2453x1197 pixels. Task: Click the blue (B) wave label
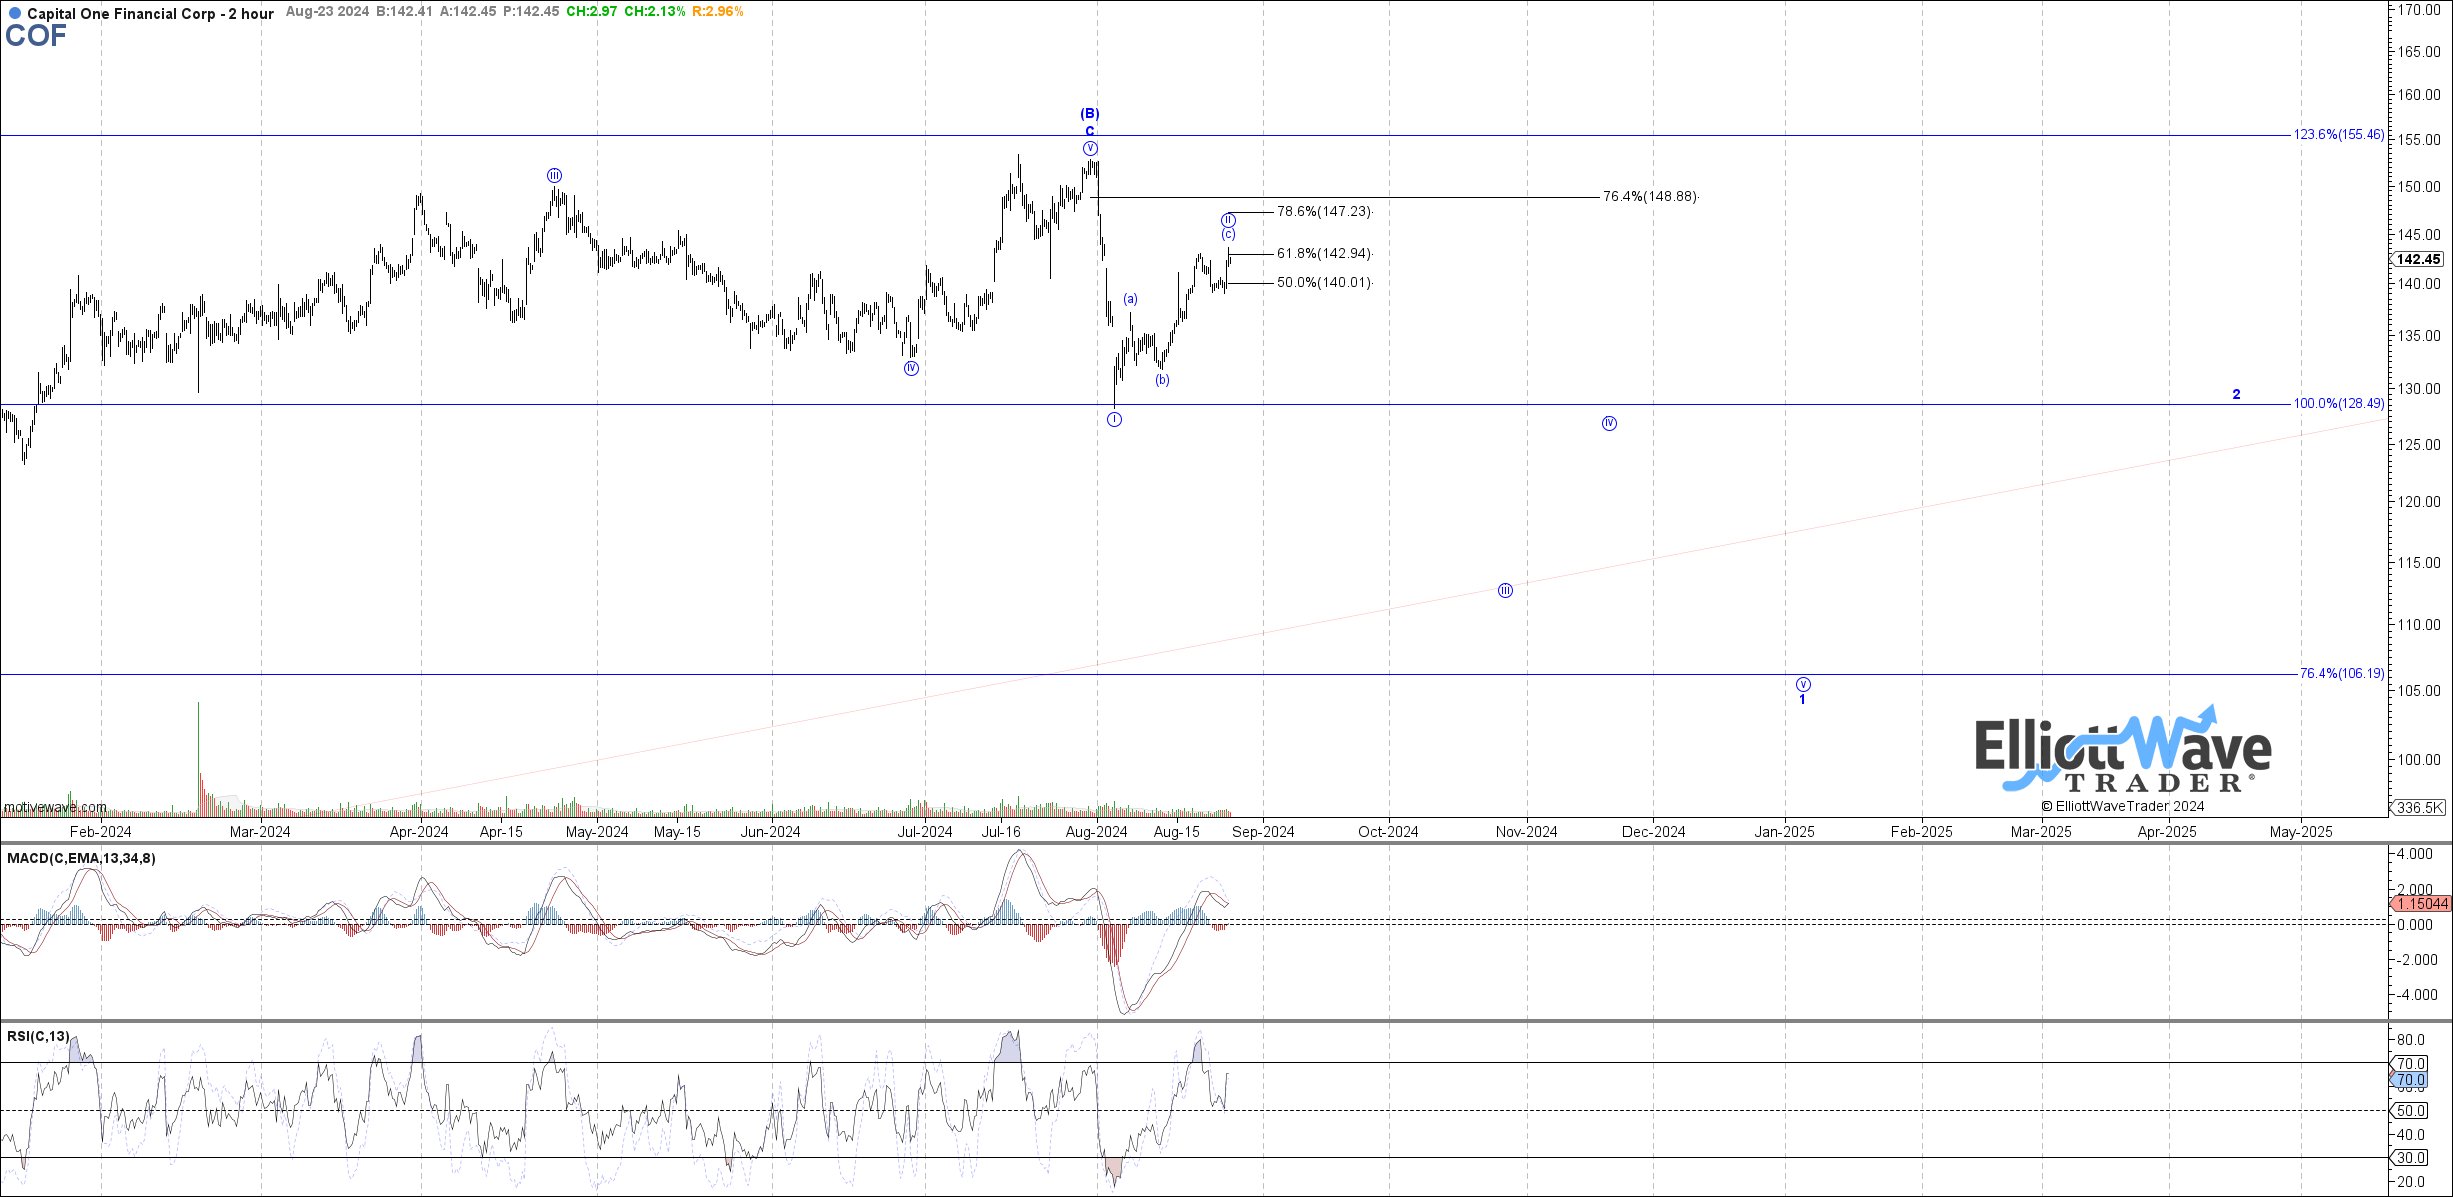click(x=1090, y=114)
